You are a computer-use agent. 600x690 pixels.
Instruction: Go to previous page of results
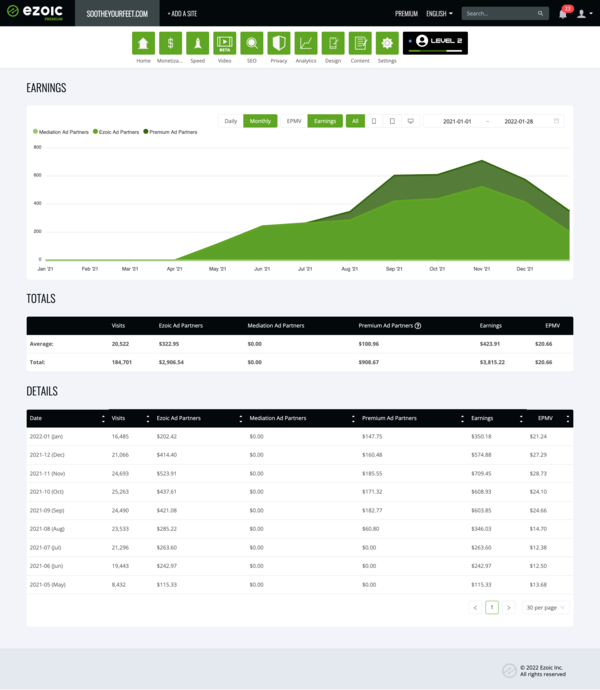point(475,608)
